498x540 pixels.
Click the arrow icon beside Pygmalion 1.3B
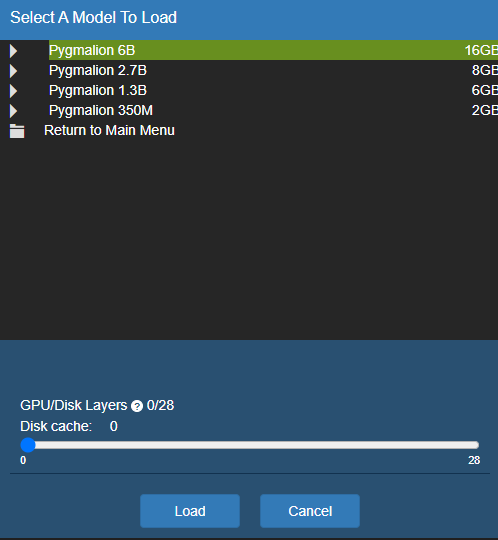point(13,91)
